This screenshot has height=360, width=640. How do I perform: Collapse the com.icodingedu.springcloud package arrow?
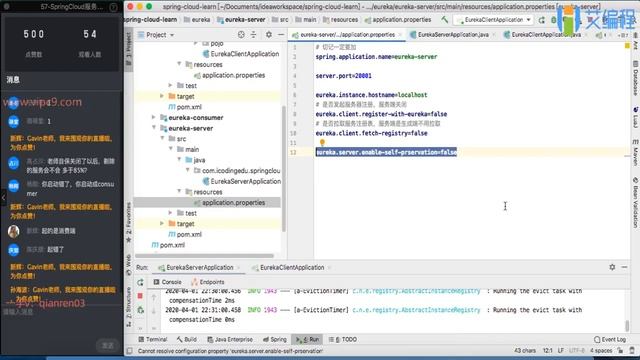click(x=188, y=170)
